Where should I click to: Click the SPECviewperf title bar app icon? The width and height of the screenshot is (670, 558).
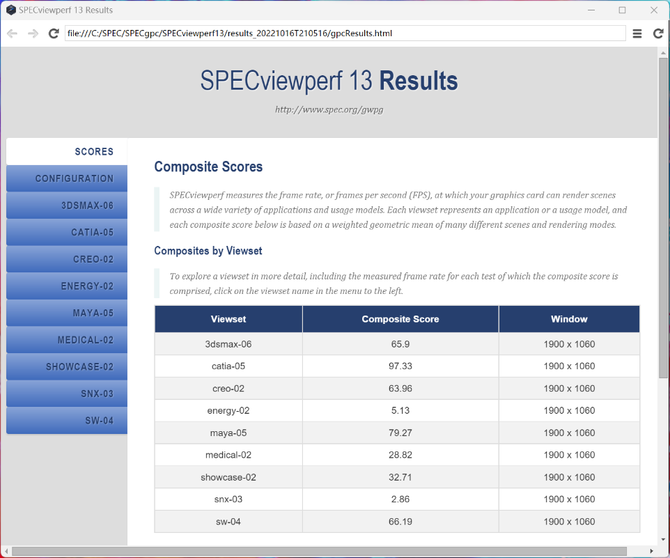coord(9,9)
